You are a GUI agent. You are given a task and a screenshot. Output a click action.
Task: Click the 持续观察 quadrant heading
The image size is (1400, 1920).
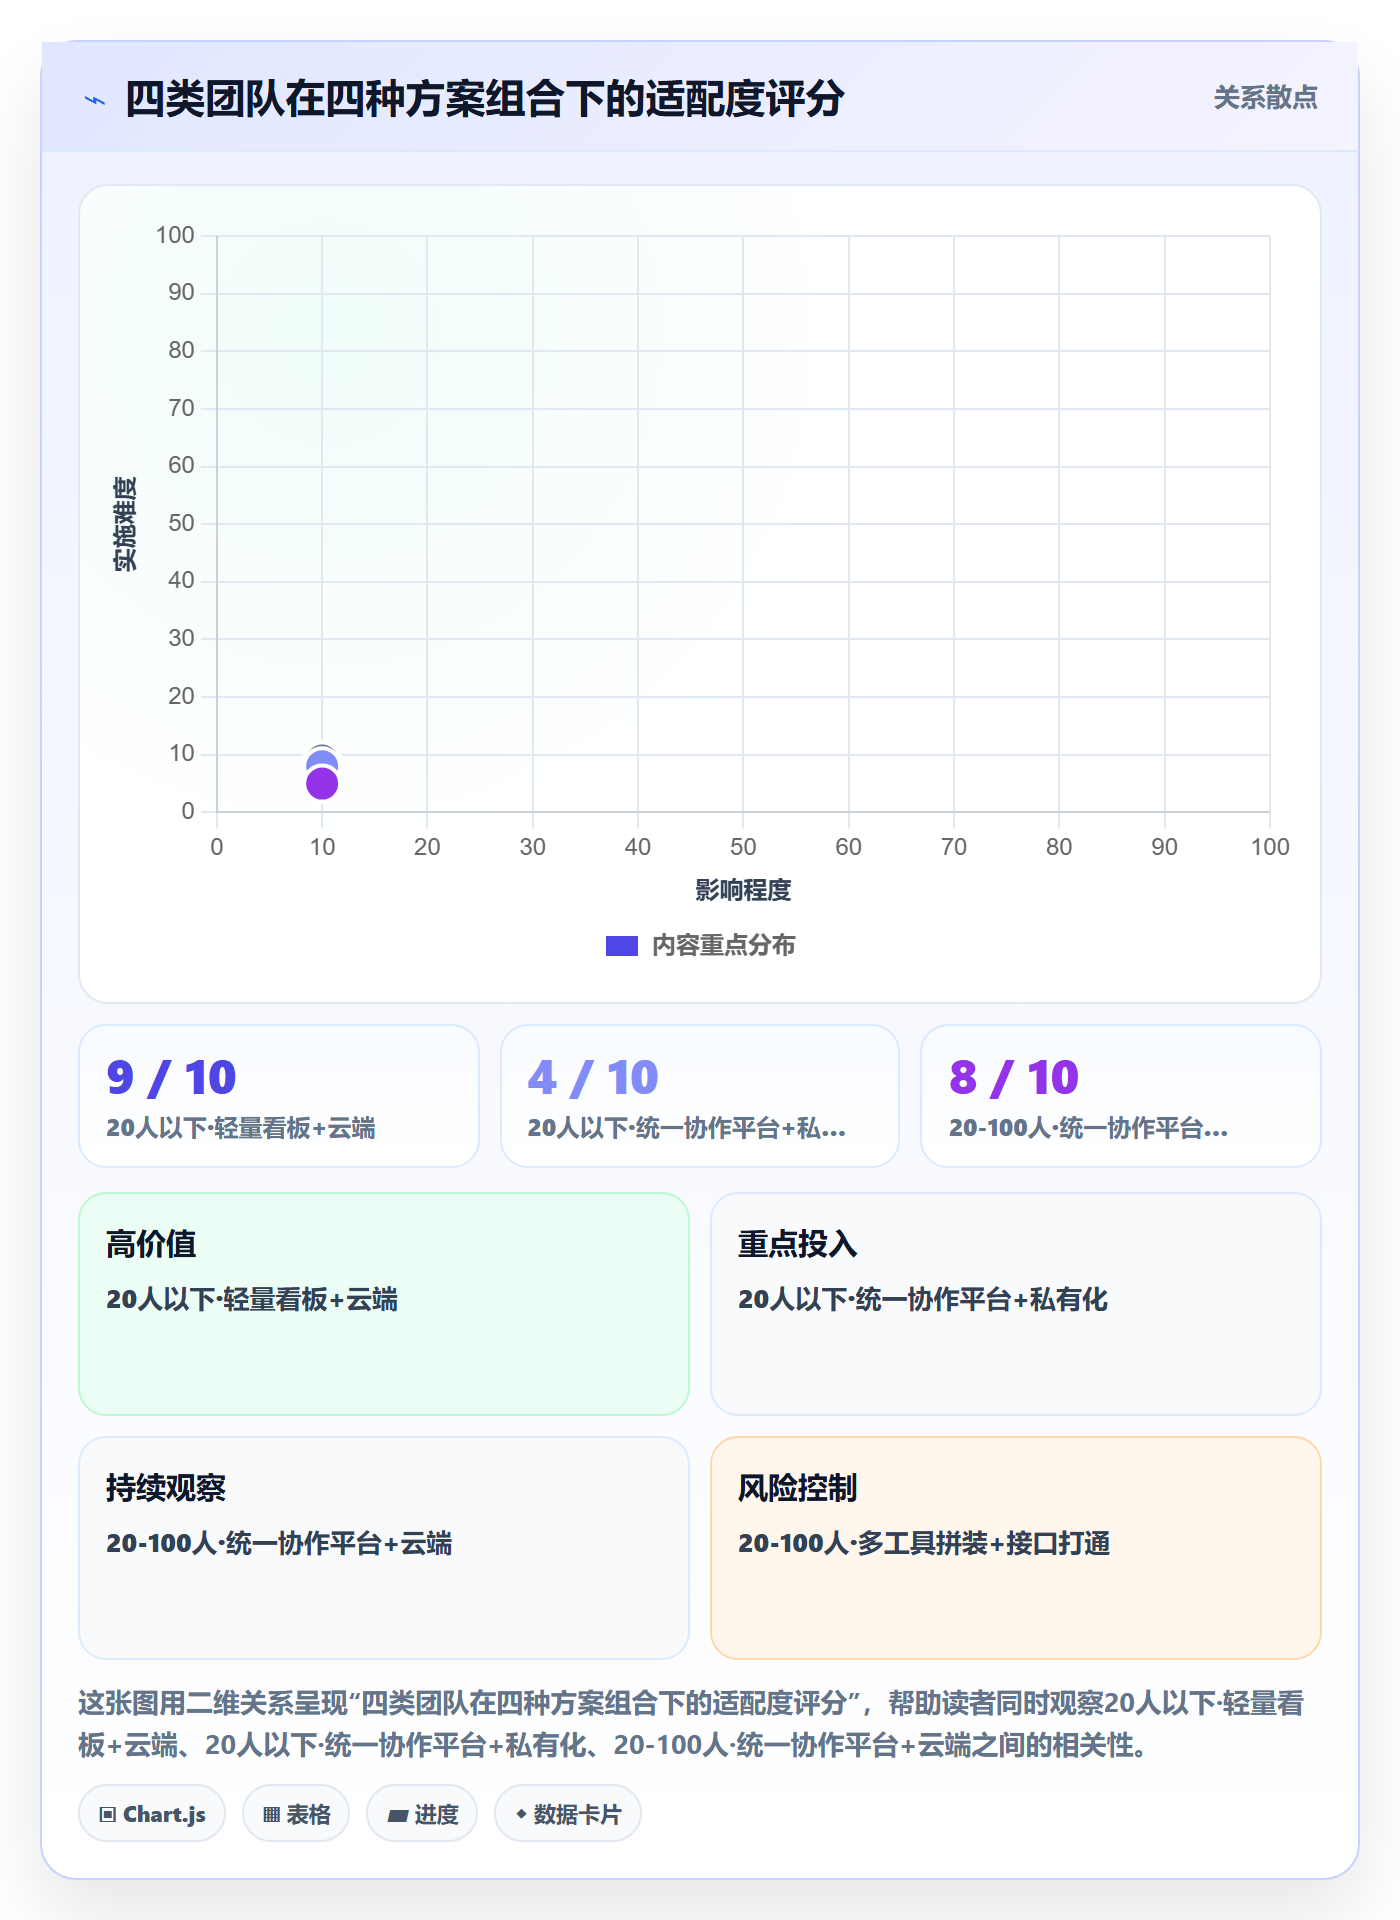coord(166,1488)
